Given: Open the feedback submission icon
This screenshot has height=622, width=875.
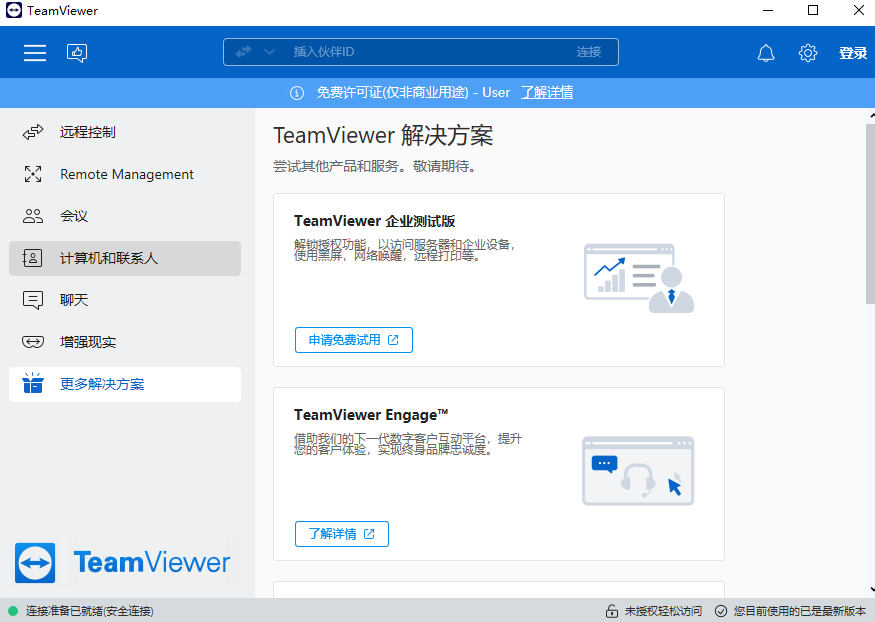Looking at the screenshot, I should (x=77, y=52).
